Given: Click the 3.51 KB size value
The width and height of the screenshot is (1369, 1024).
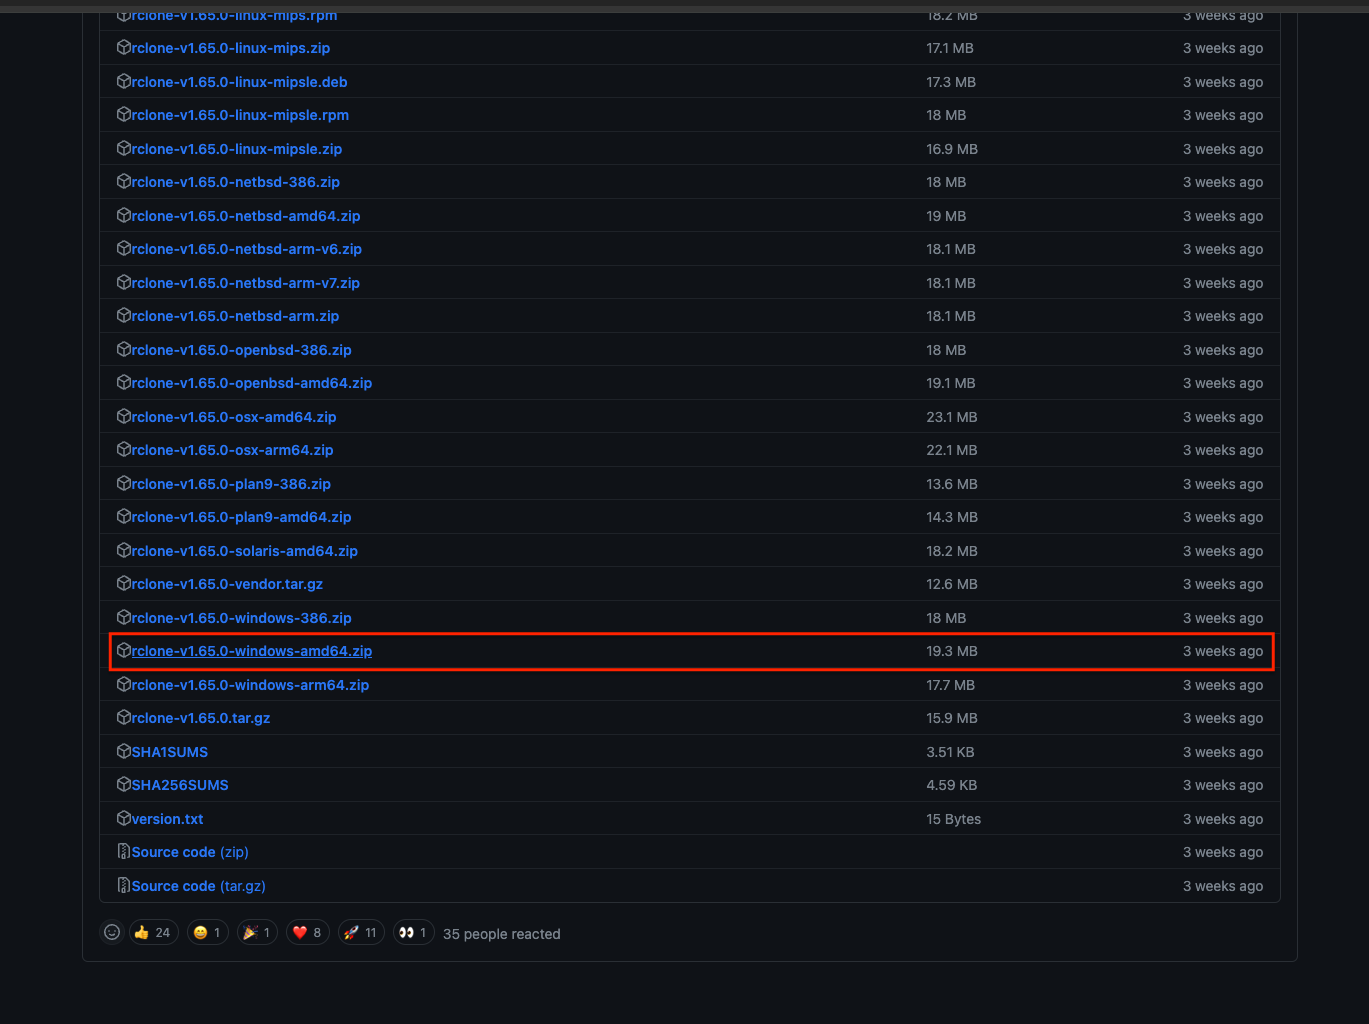Looking at the screenshot, I should click(950, 752).
